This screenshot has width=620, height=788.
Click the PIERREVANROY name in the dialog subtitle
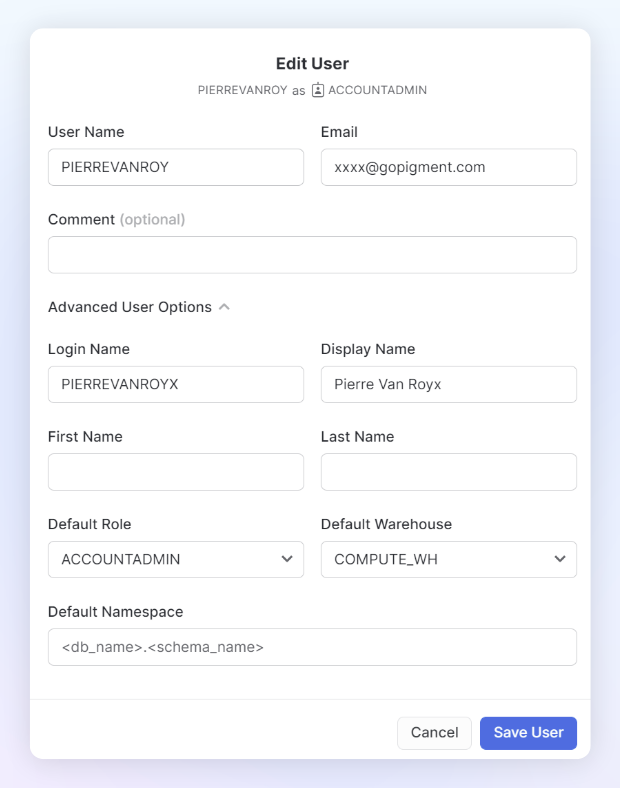click(x=242, y=90)
